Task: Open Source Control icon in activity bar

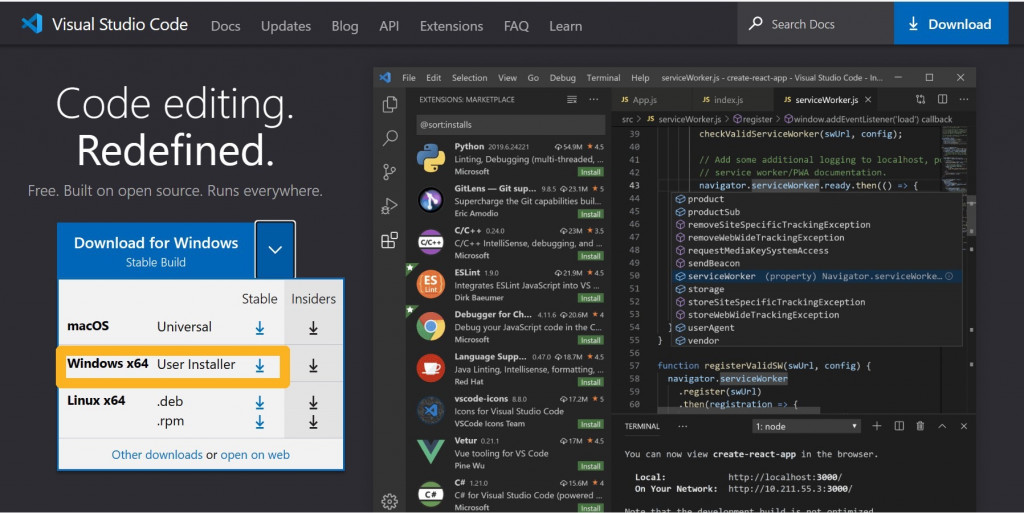Action: point(390,172)
